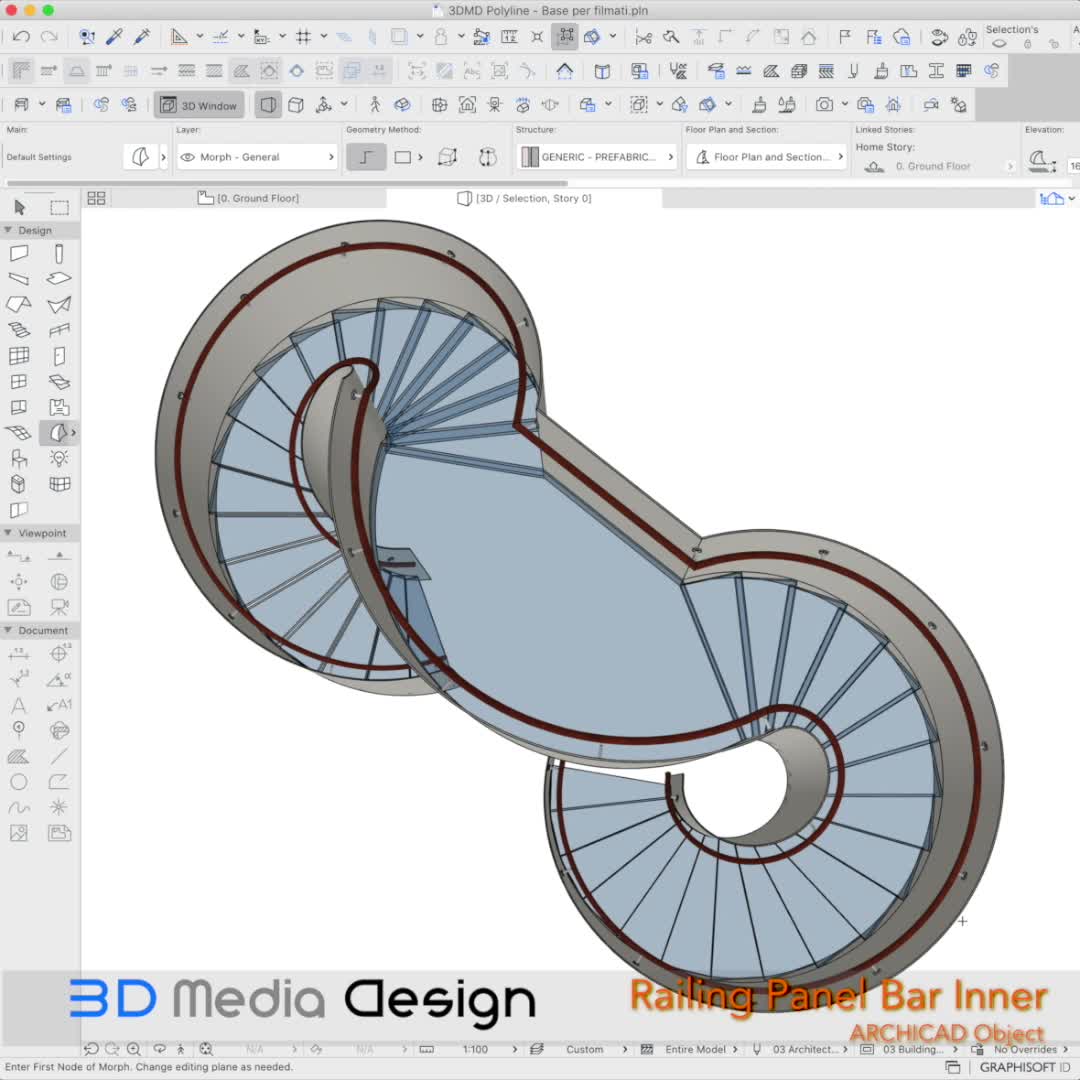This screenshot has width=1080, height=1080.
Task: Select the Morph tool in toolbox
Action: tap(59, 433)
